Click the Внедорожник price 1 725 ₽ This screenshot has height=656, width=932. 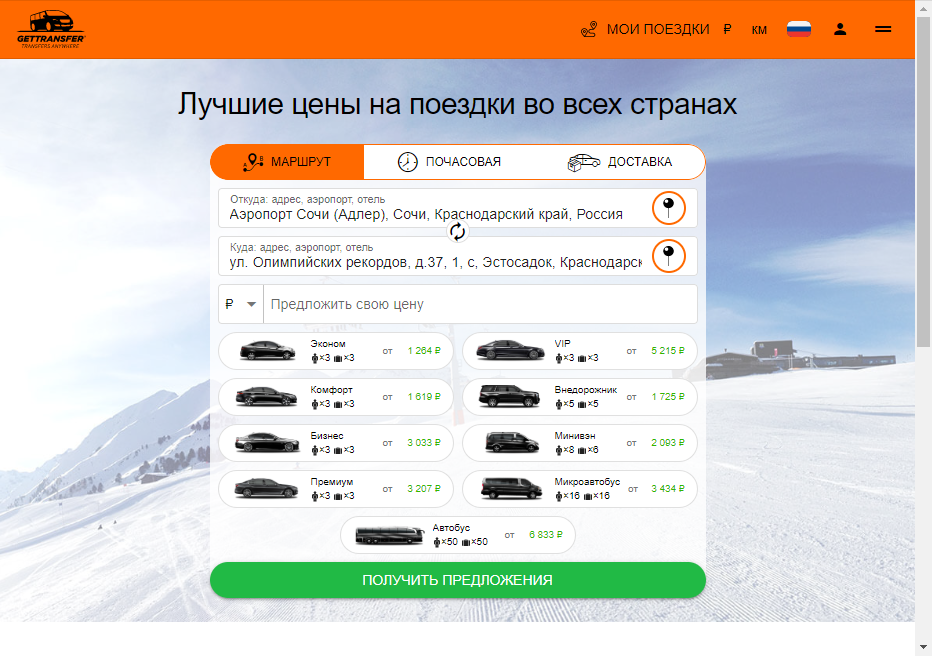point(667,396)
